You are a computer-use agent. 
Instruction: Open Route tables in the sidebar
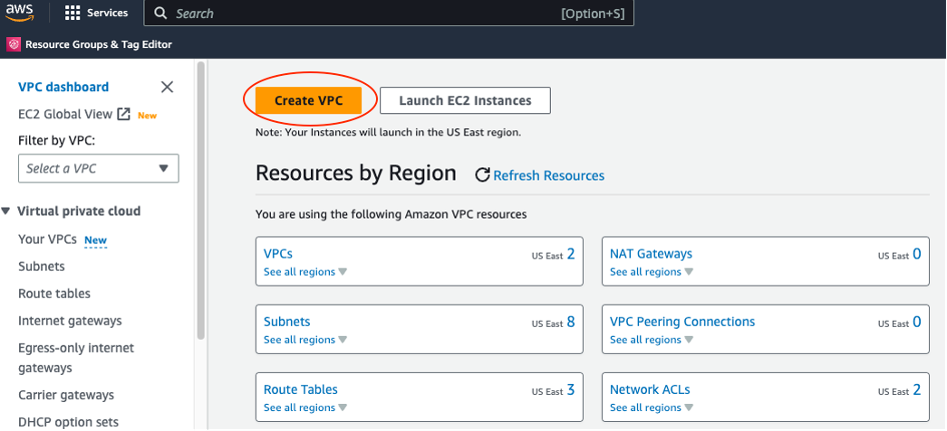(x=54, y=293)
